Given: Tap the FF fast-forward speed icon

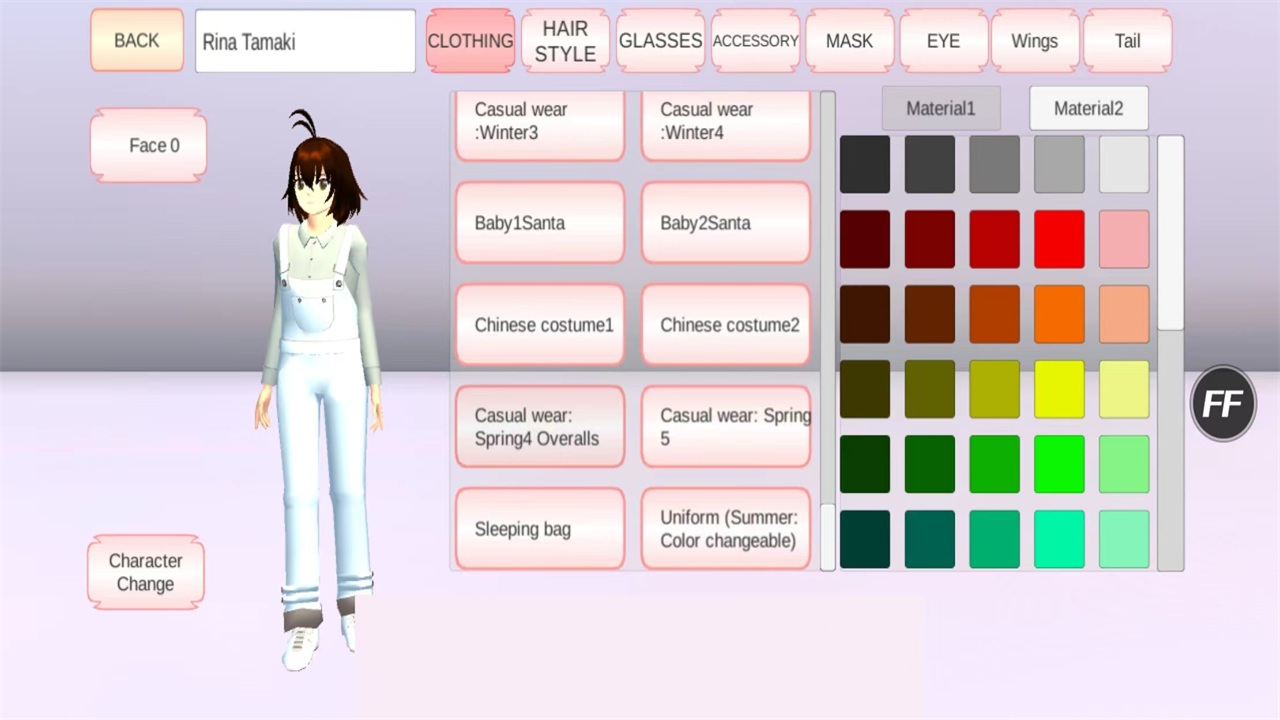Looking at the screenshot, I should (x=1222, y=403).
